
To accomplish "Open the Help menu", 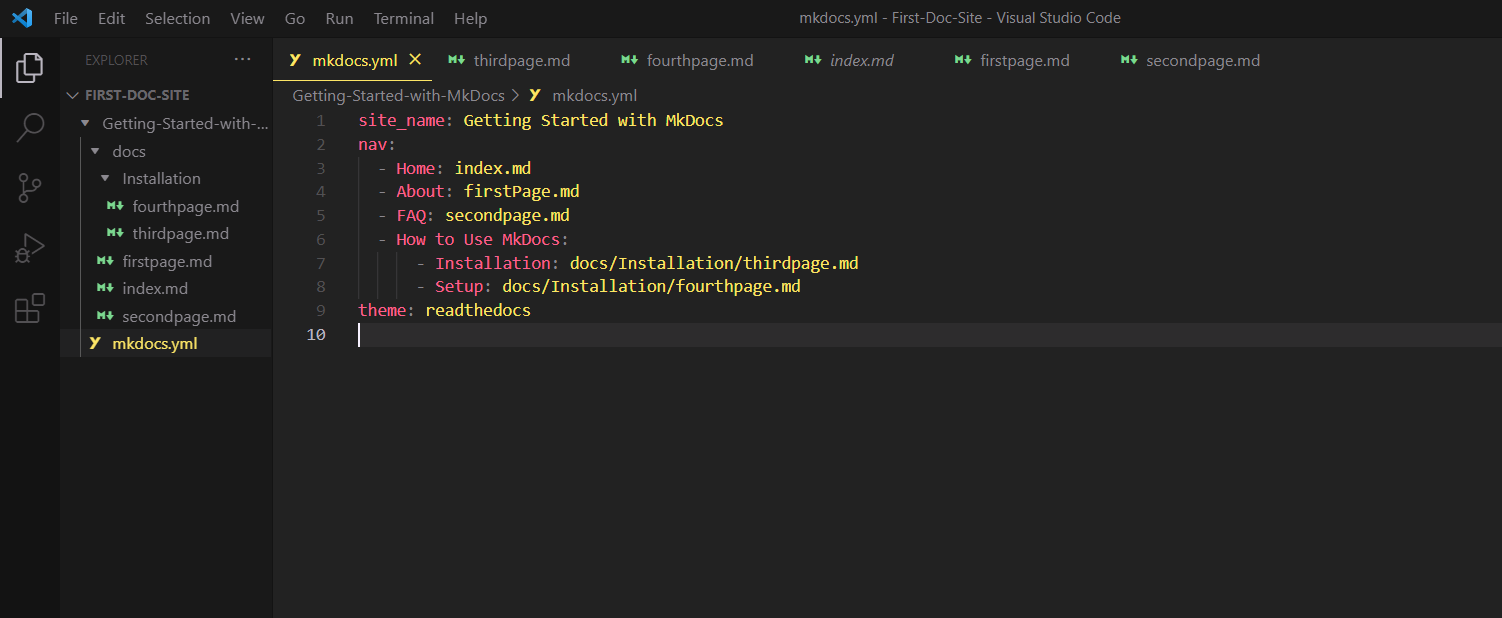I will tap(470, 18).
